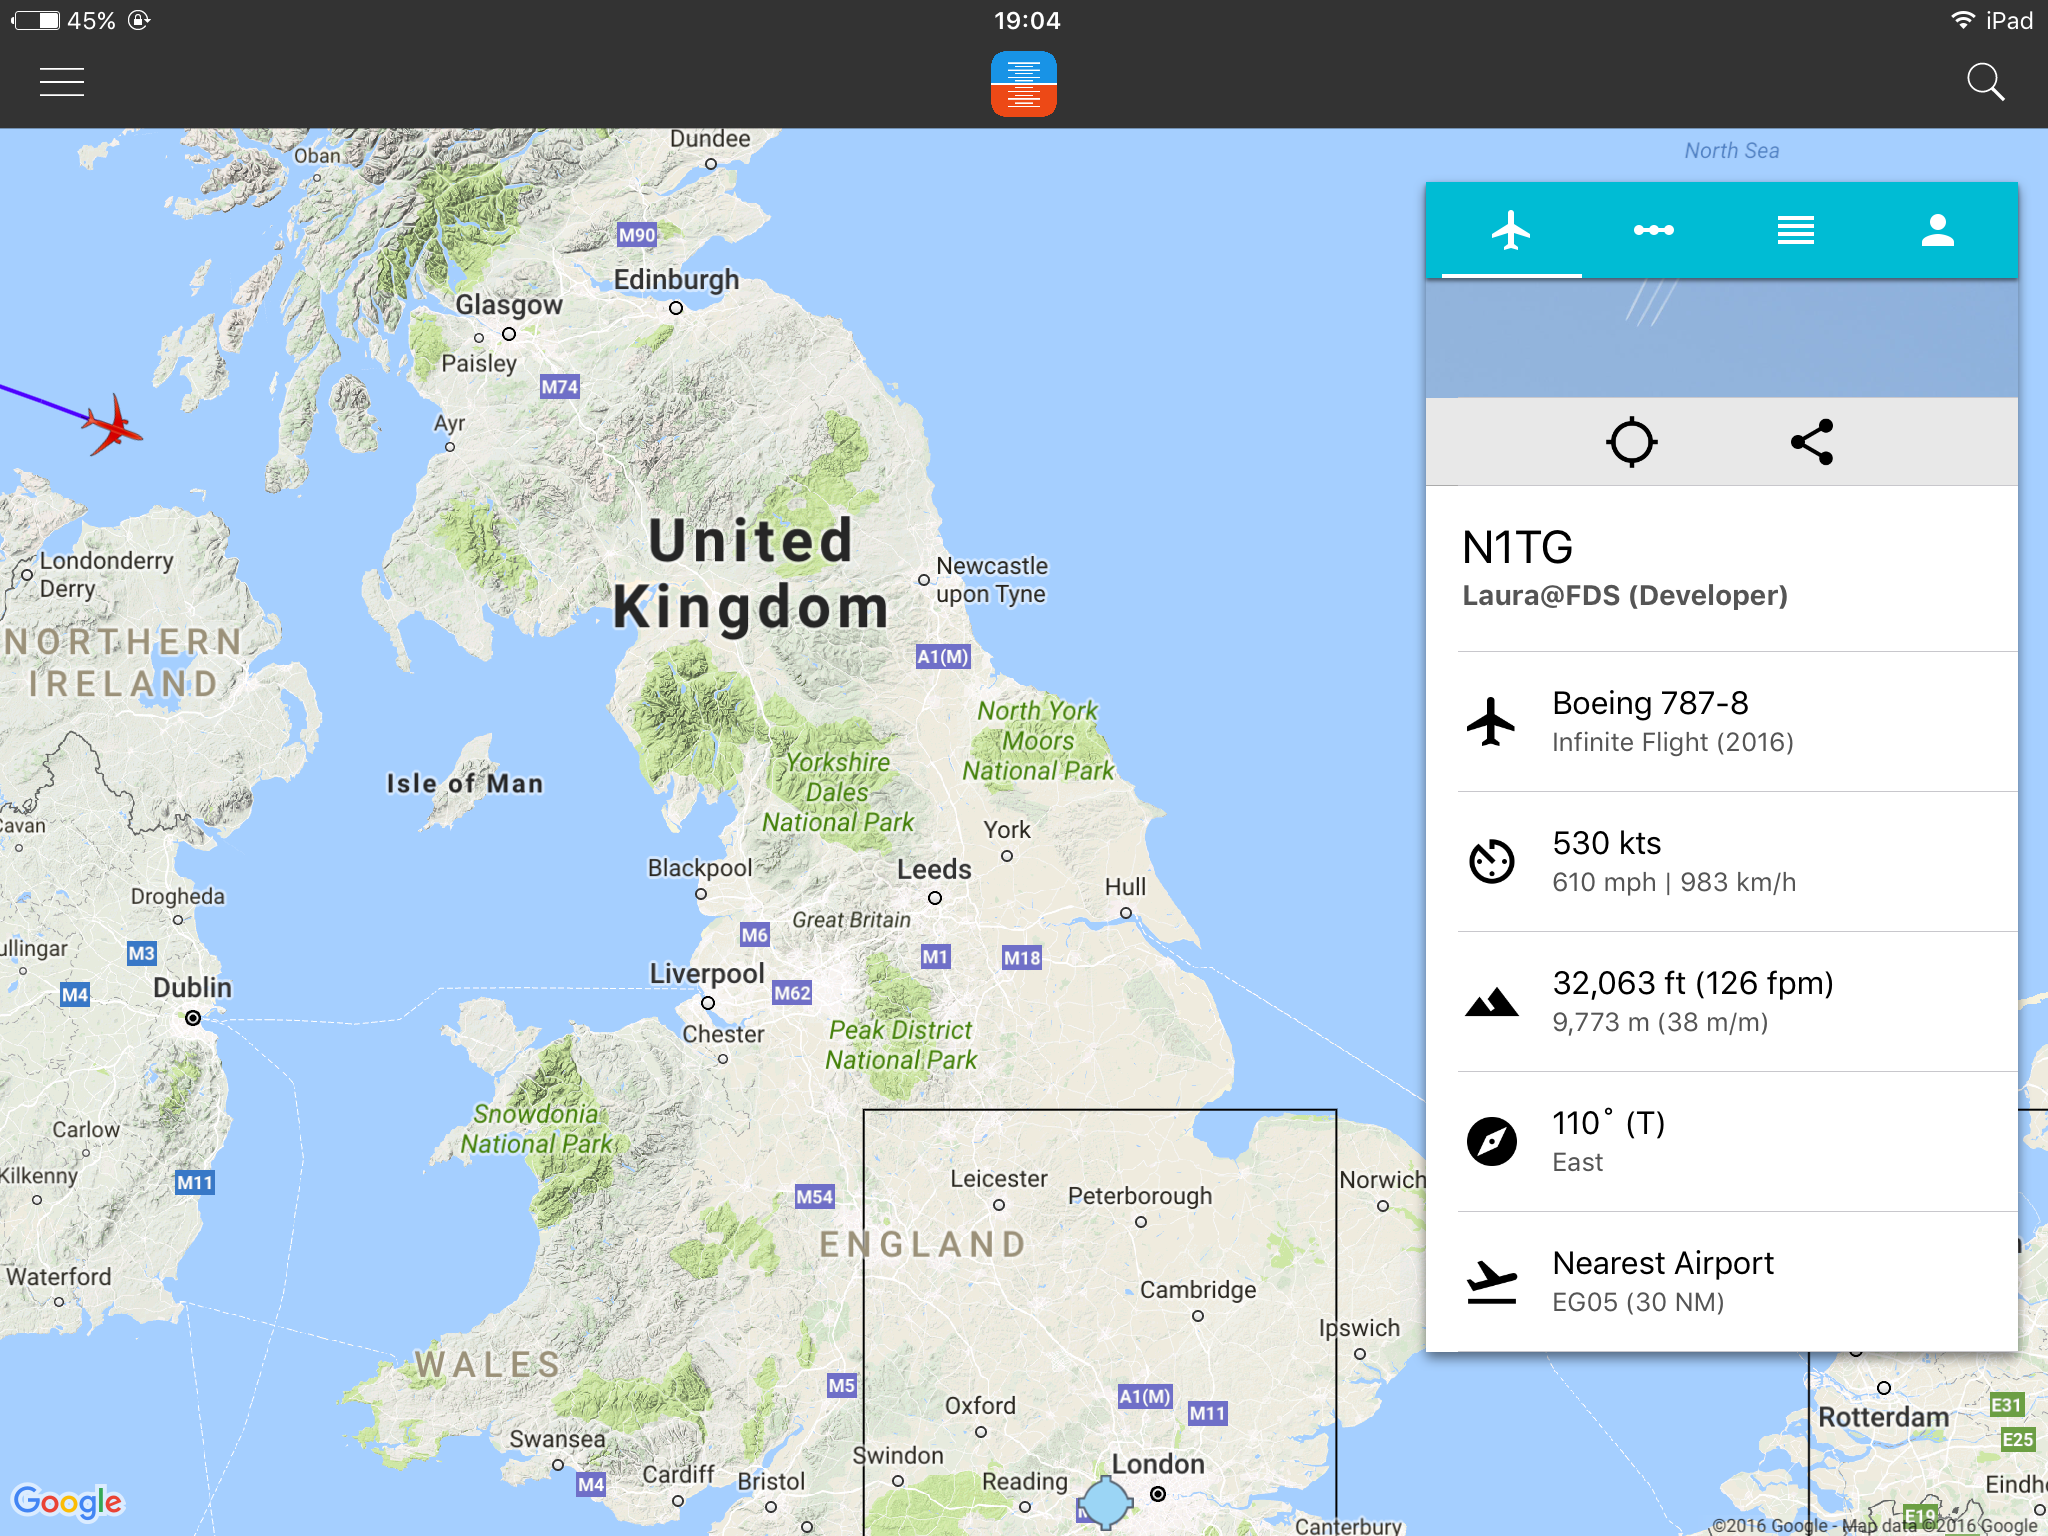Open the hamburger menu
Image resolution: width=2048 pixels, height=1536 pixels.
[61, 82]
